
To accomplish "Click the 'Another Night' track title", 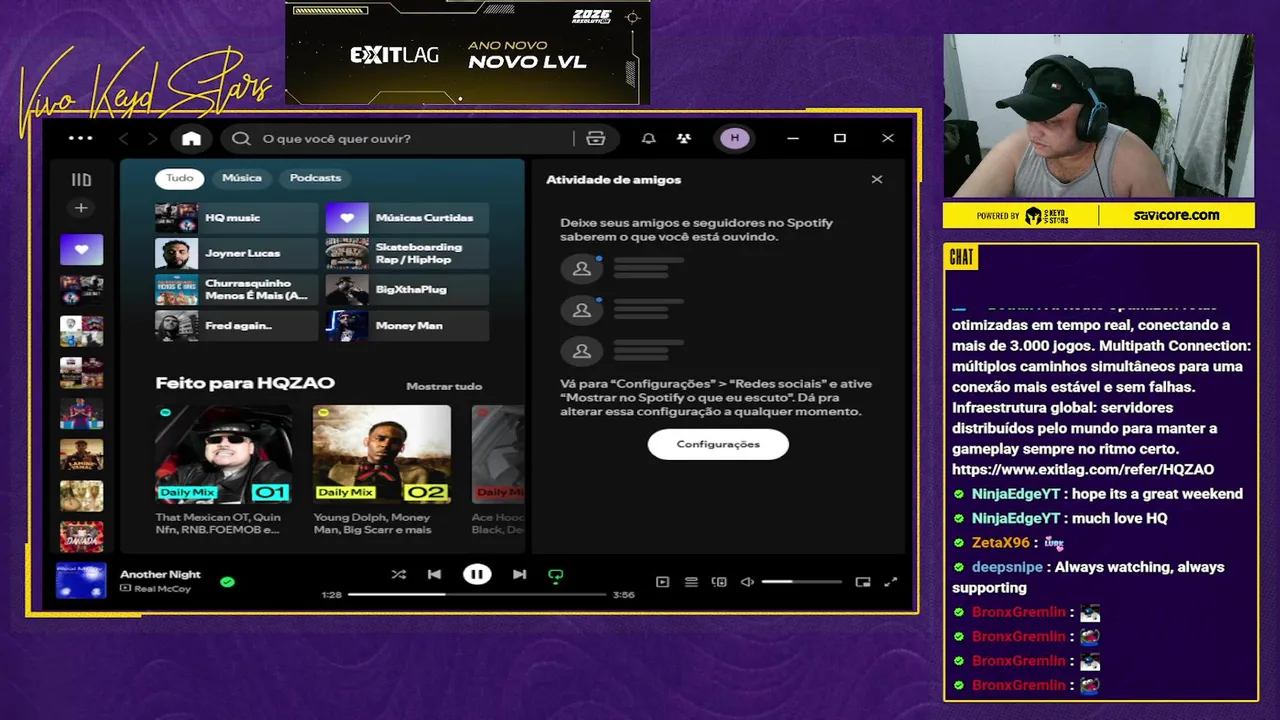I will (160, 574).
